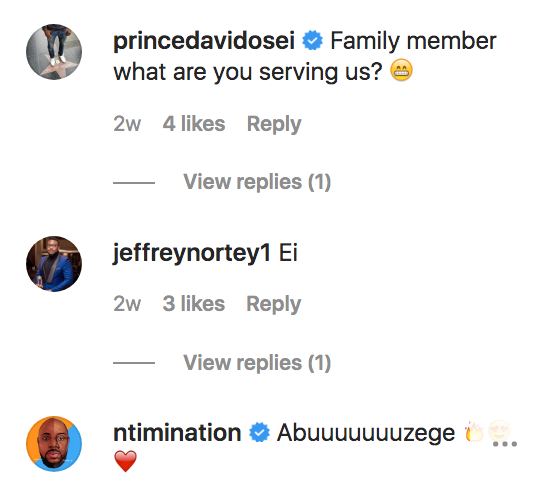Click the ntimination username
537x498 pixels.
point(177,433)
